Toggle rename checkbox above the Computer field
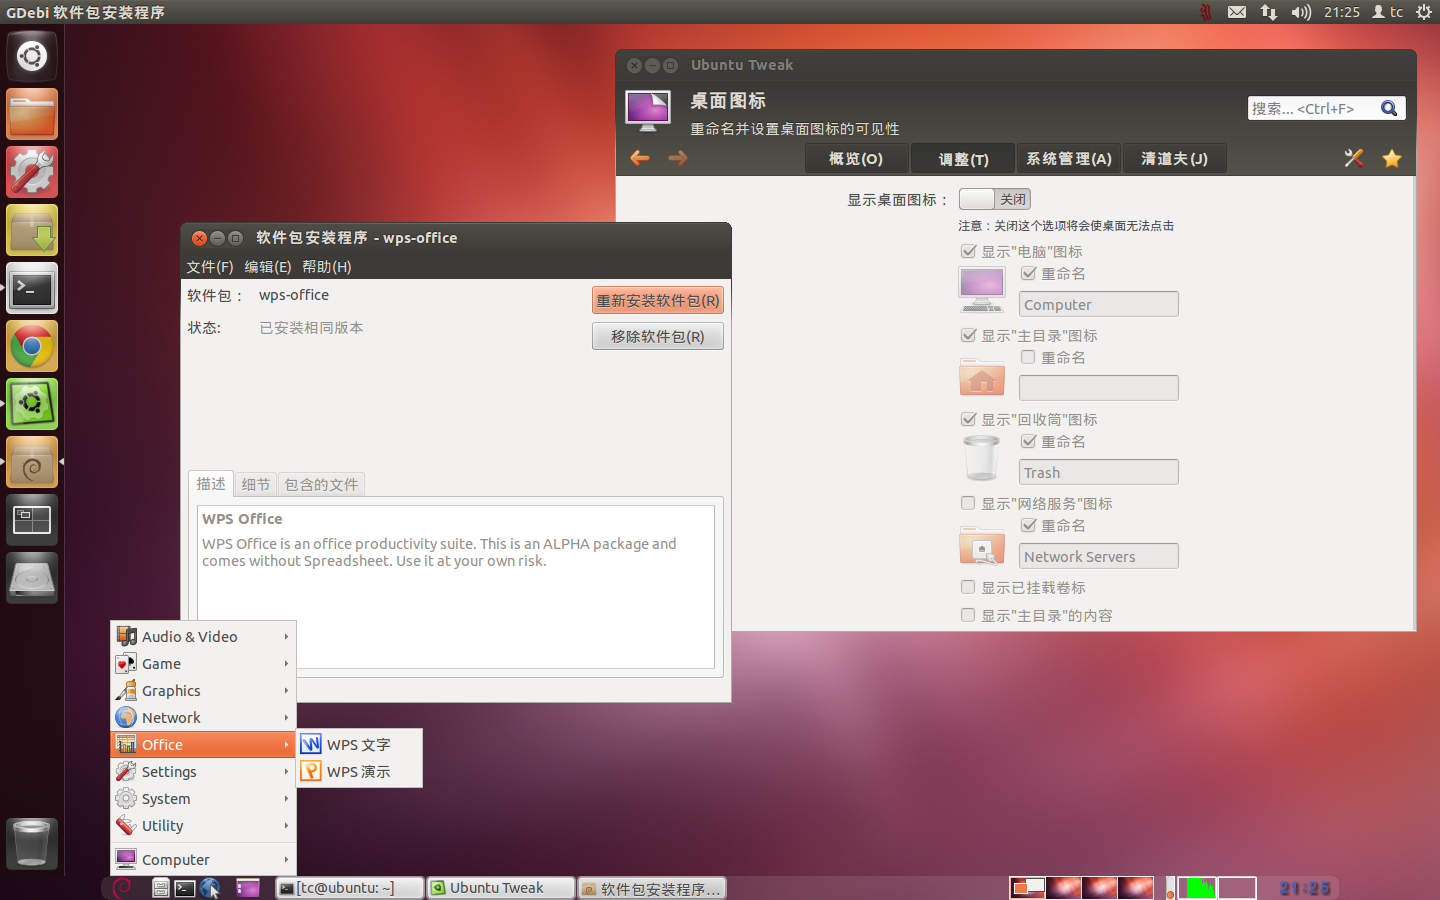The height and width of the screenshot is (900, 1440). click(1028, 273)
